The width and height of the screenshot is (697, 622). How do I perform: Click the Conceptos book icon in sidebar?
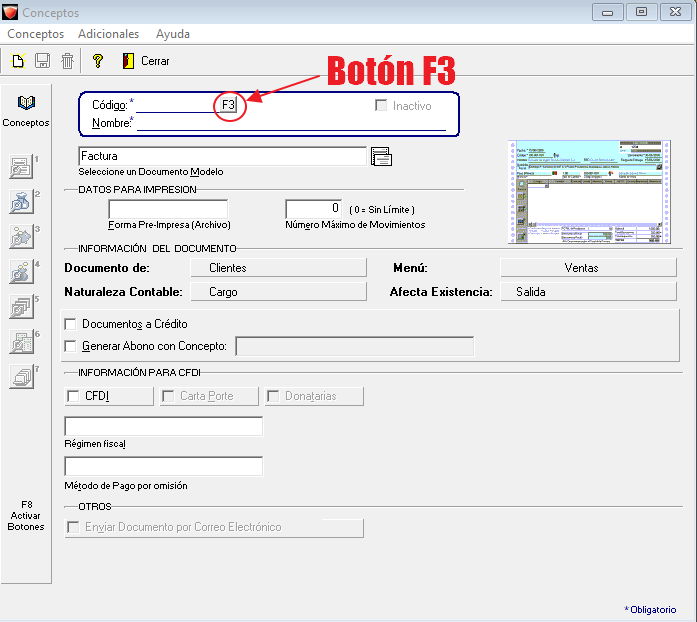tap(26, 104)
